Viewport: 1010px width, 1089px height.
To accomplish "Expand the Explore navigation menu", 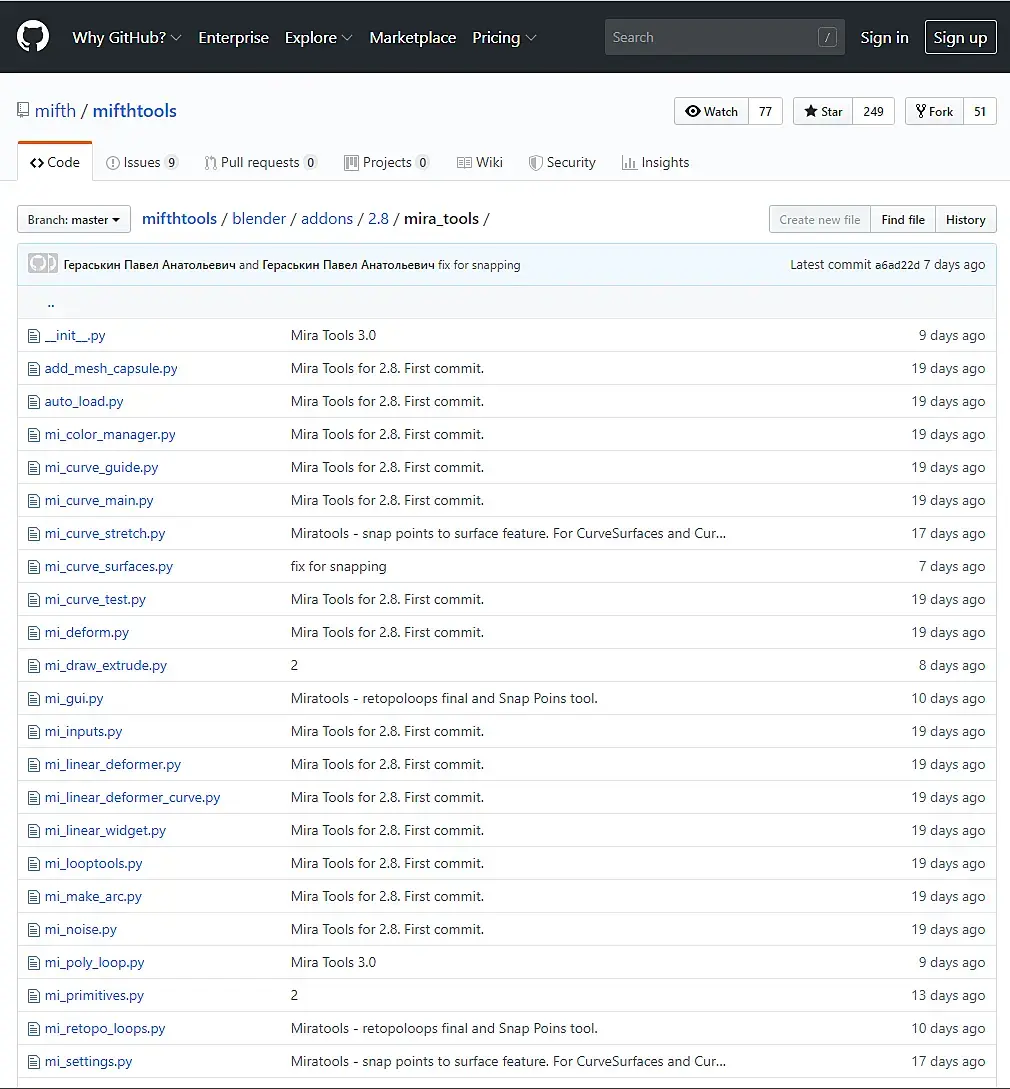I will [x=318, y=38].
